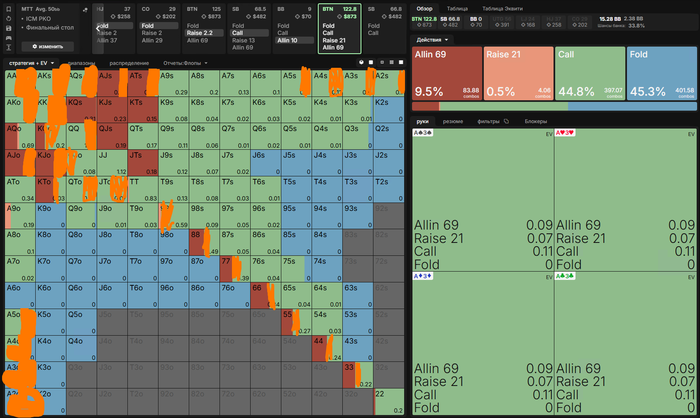The width and height of the screenshot is (700, 418).
Task: Open the gamepad practice icon
Action: pos(8,38)
